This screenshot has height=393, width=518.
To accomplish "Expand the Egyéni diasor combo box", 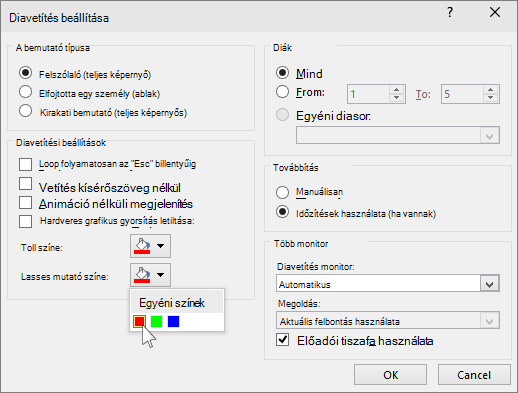I will pyautogui.click(x=489, y=136).
